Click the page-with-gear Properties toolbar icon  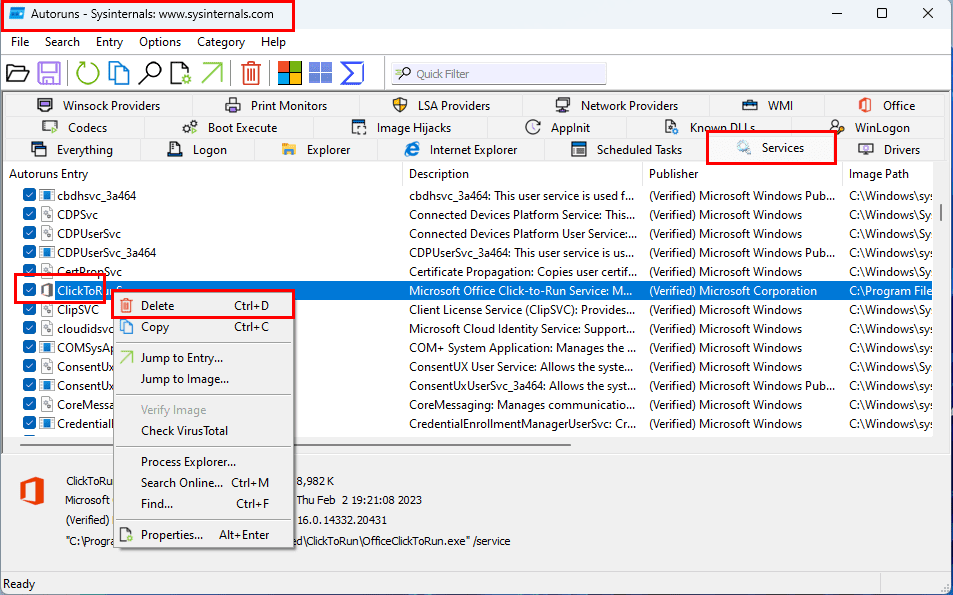pos(181,74)
